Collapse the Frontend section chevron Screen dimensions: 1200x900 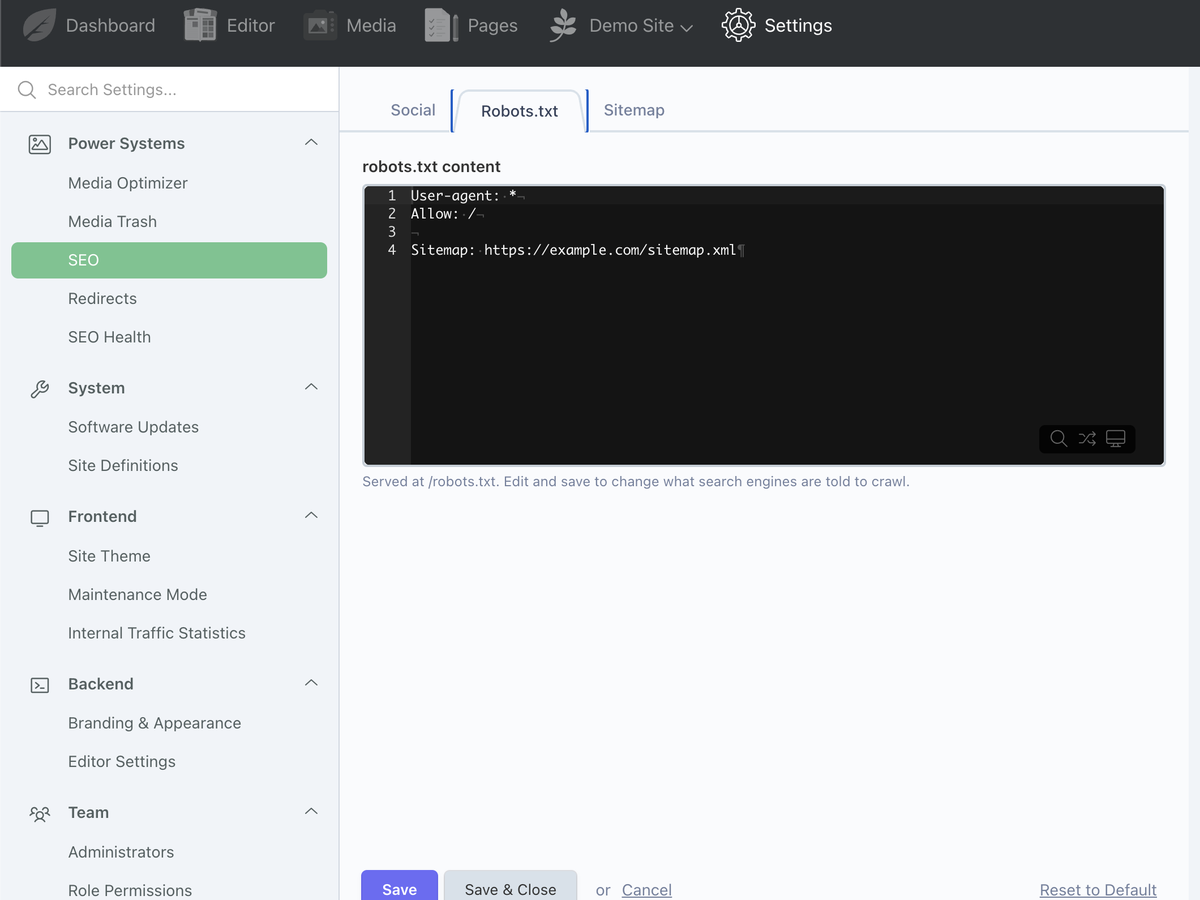coord(311,515)
